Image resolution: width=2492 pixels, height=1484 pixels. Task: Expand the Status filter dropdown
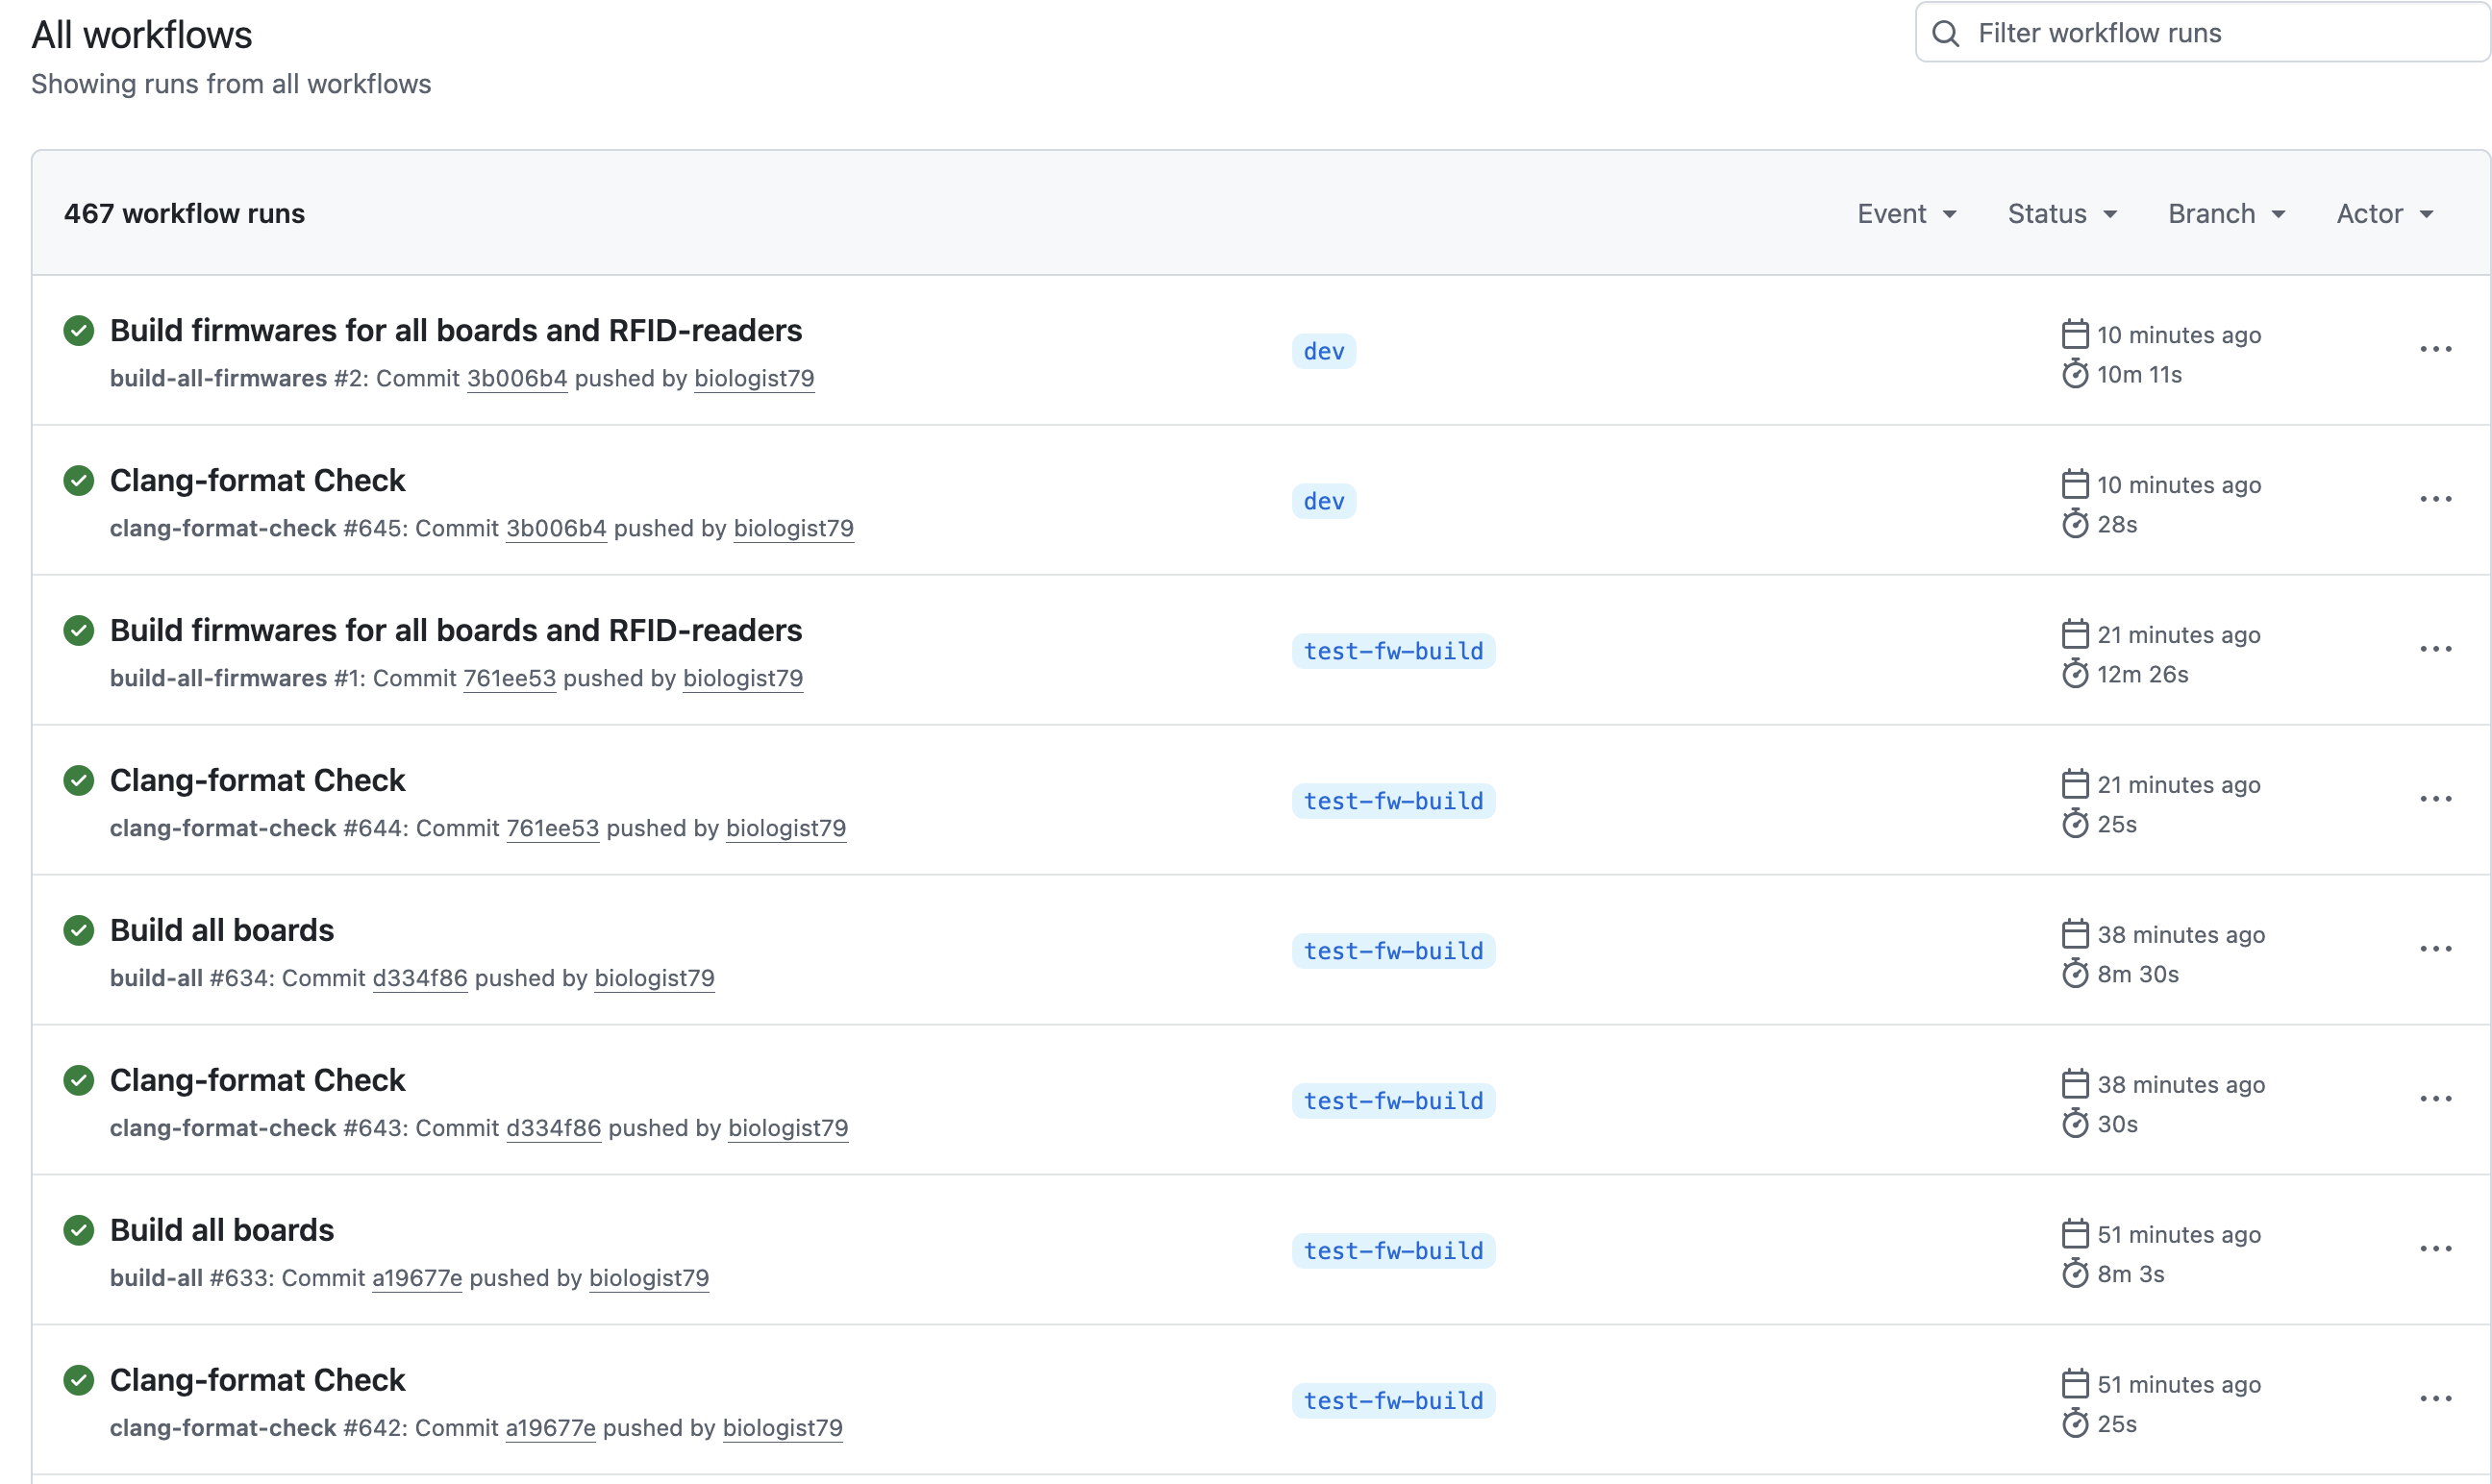pyautogui.click(x=2062, y=214)
